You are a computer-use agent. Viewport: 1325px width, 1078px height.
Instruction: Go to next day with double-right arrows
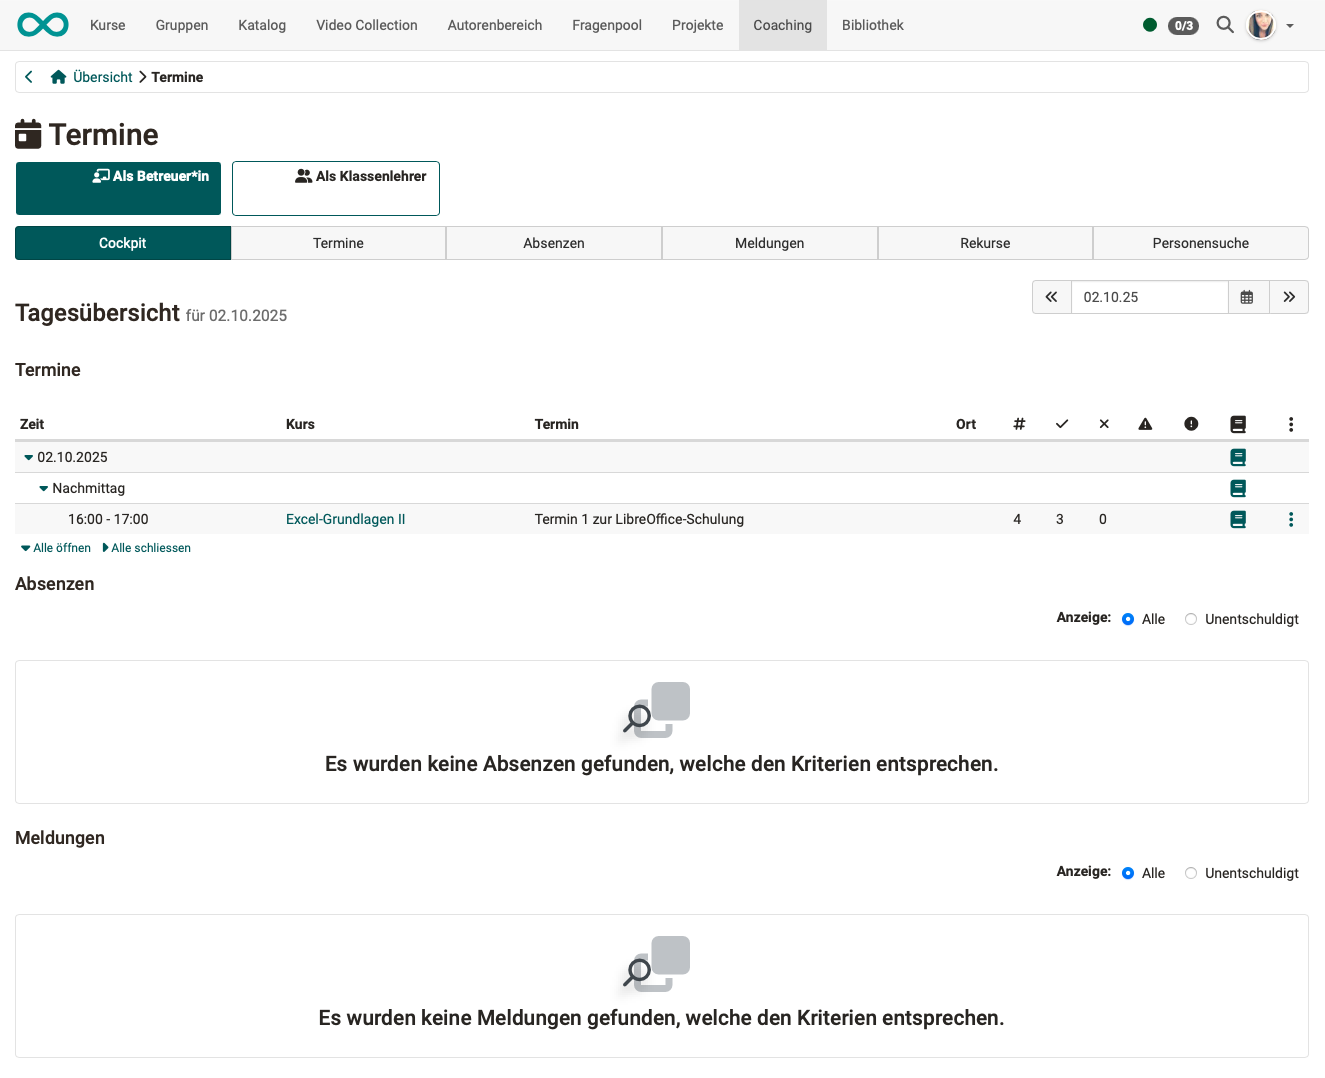[1289, 297]
